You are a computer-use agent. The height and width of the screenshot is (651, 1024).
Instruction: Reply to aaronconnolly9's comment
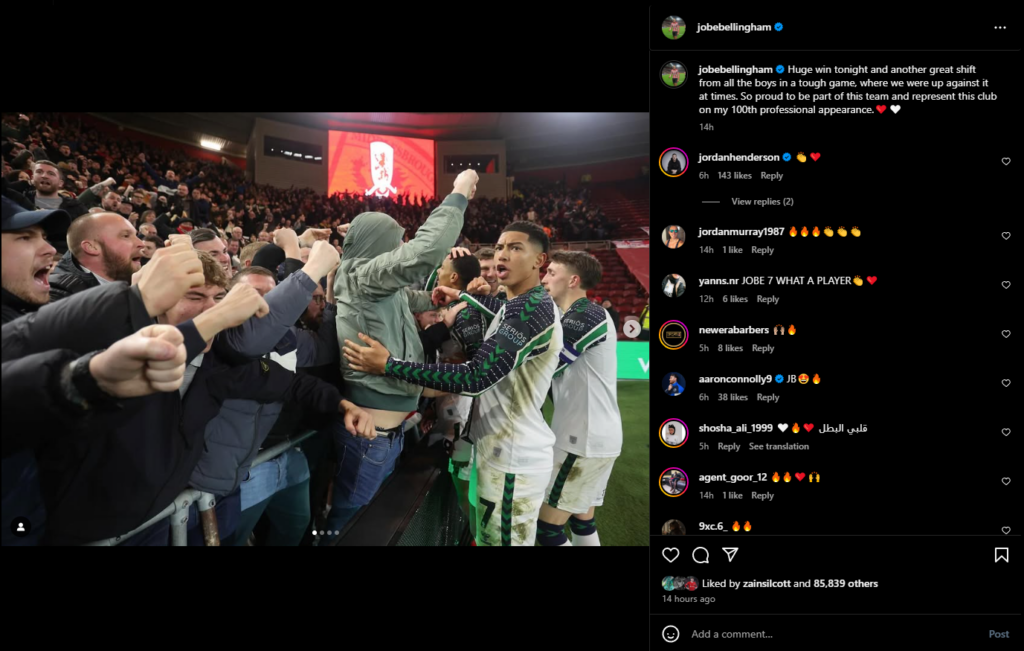coord(767,397)
